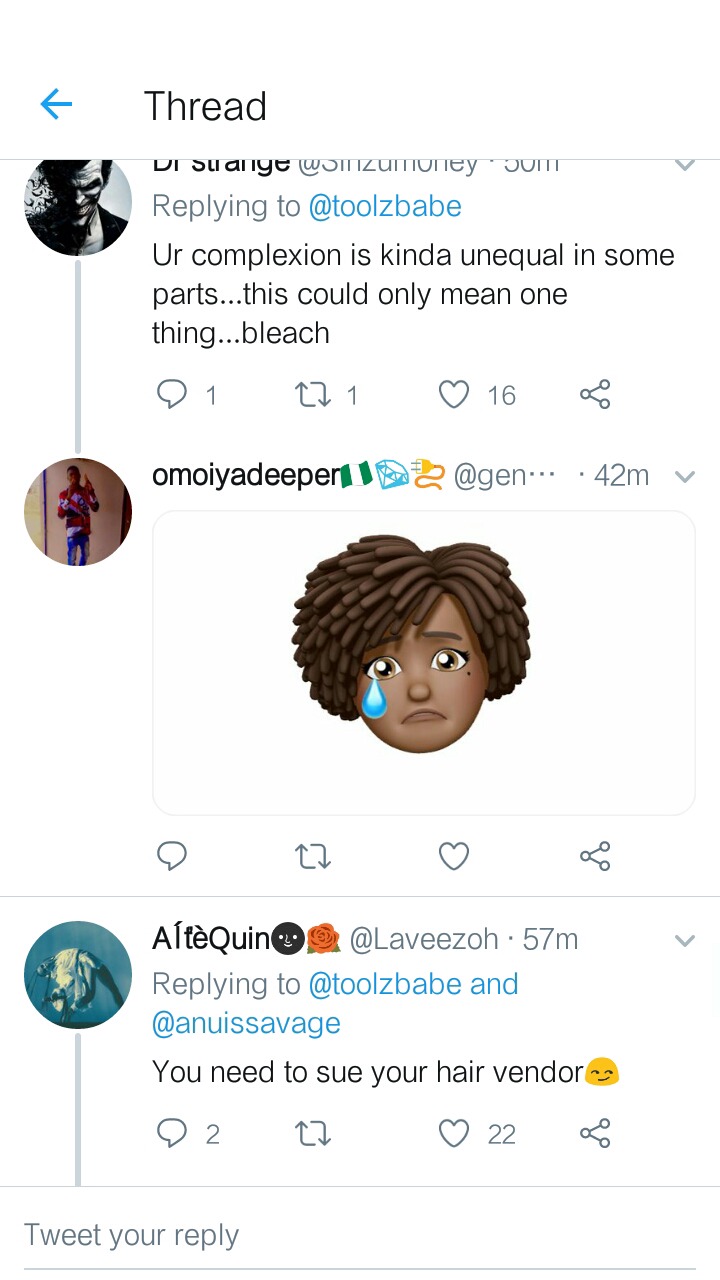The height and width of the screenshot is (1280, 720).
Task: Reply to omoiyadeeper's crying memoji tweet
Action: [x=172, y=856]
